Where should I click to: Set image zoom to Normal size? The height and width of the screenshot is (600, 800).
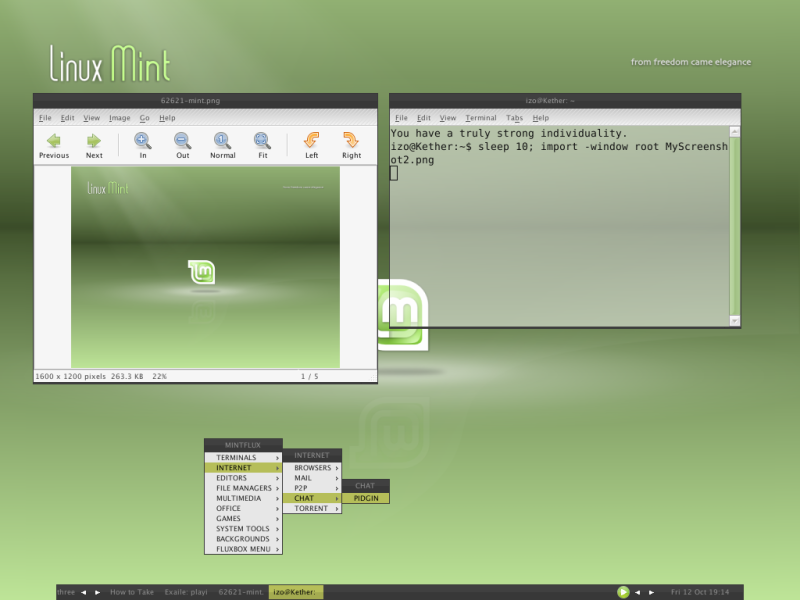point(222,146)
